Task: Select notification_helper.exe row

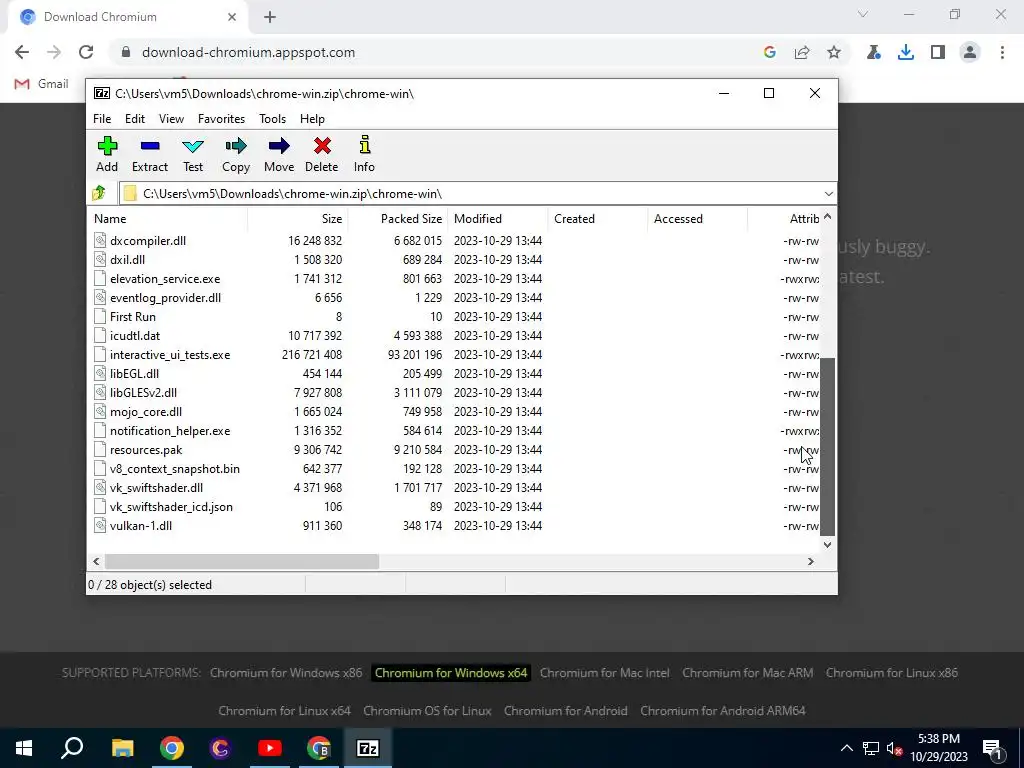Action: click(454, 431)
